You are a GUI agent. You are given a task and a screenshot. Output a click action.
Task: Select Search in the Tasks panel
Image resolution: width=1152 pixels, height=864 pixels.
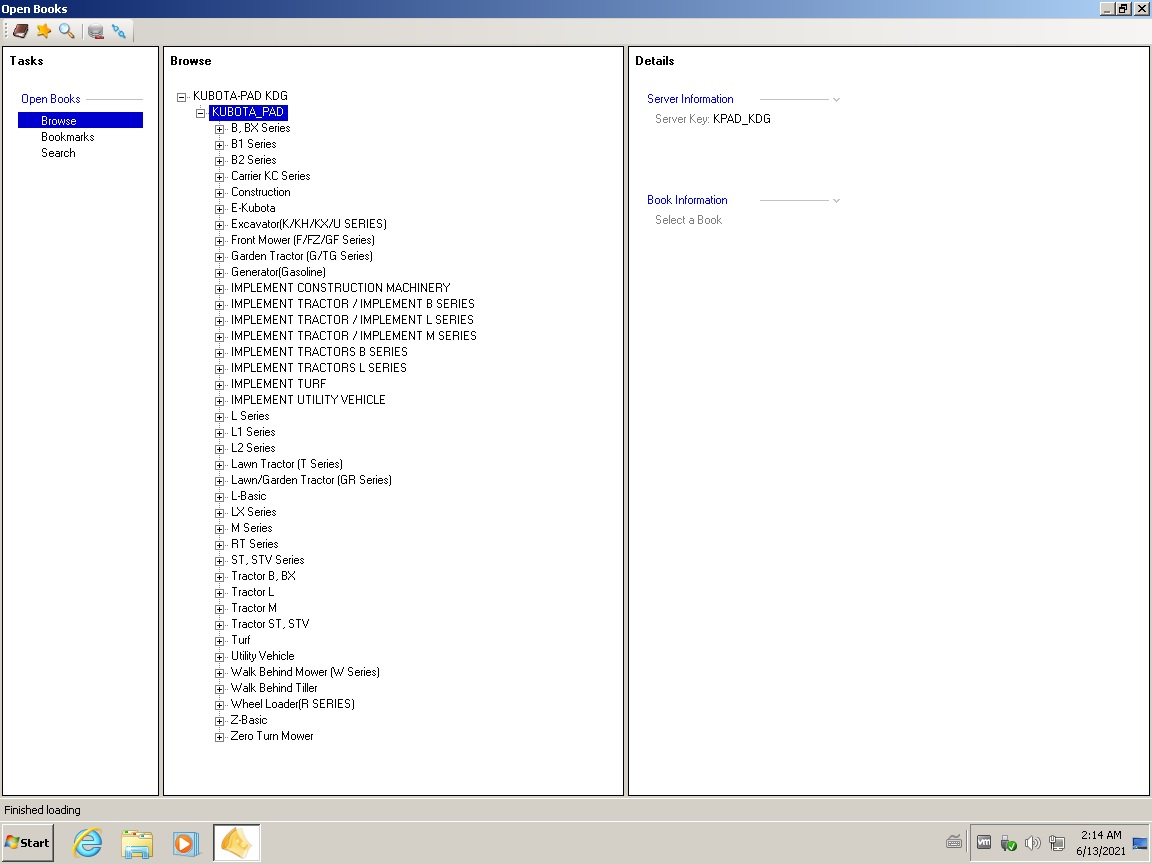pos(58,153)
